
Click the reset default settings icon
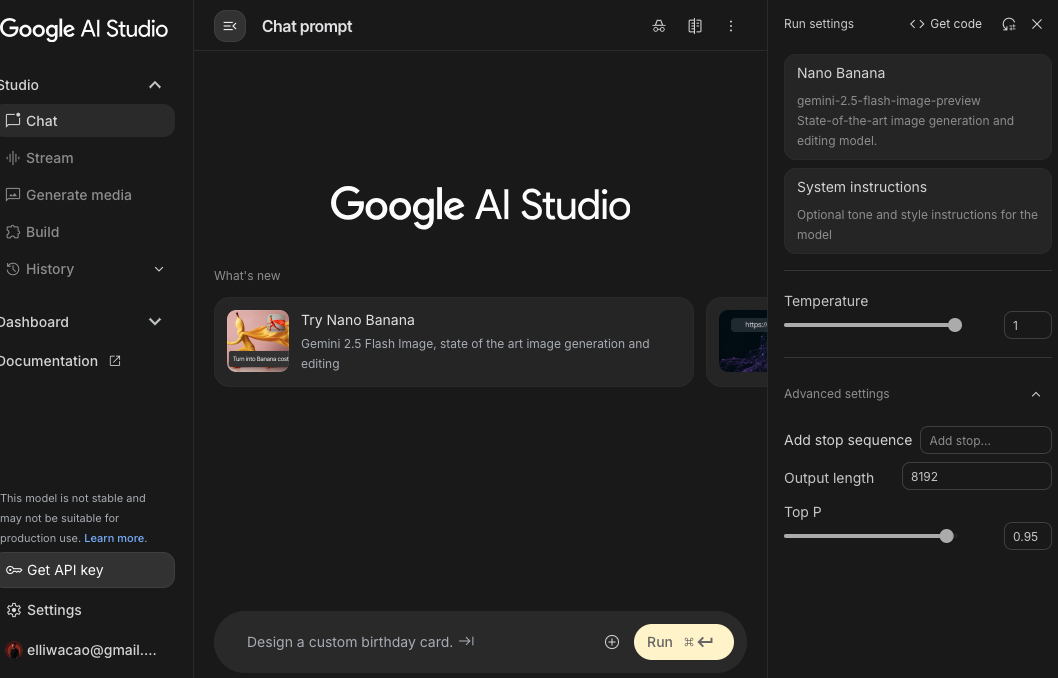click(1009, 24)
